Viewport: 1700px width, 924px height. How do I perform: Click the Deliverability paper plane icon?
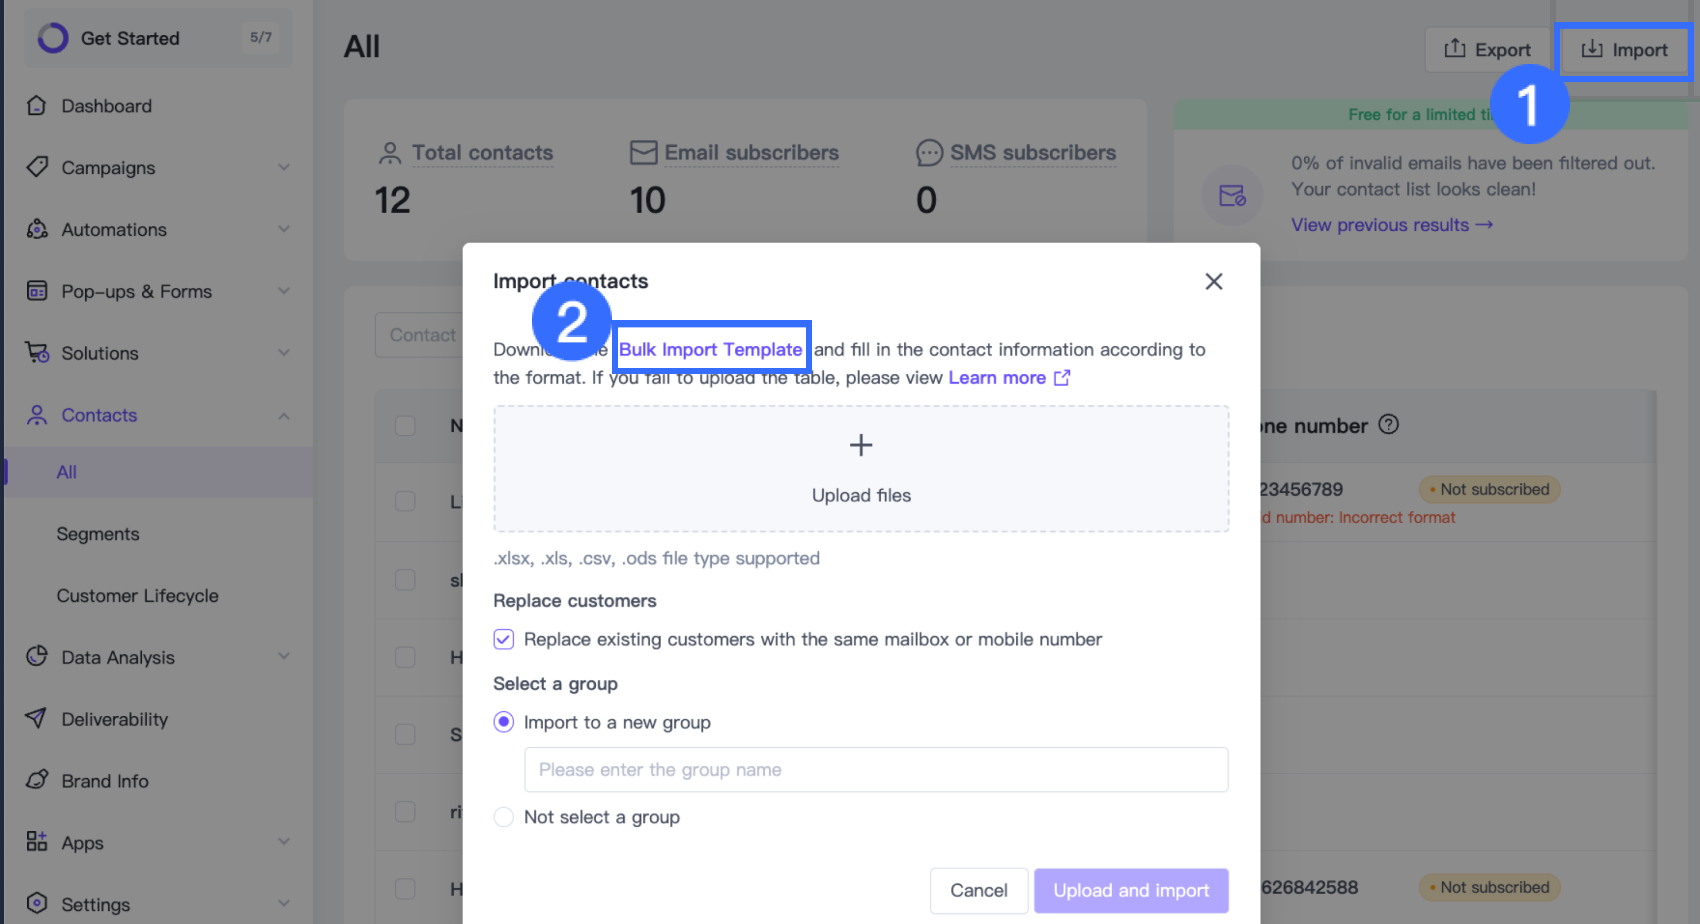[37, 718]
